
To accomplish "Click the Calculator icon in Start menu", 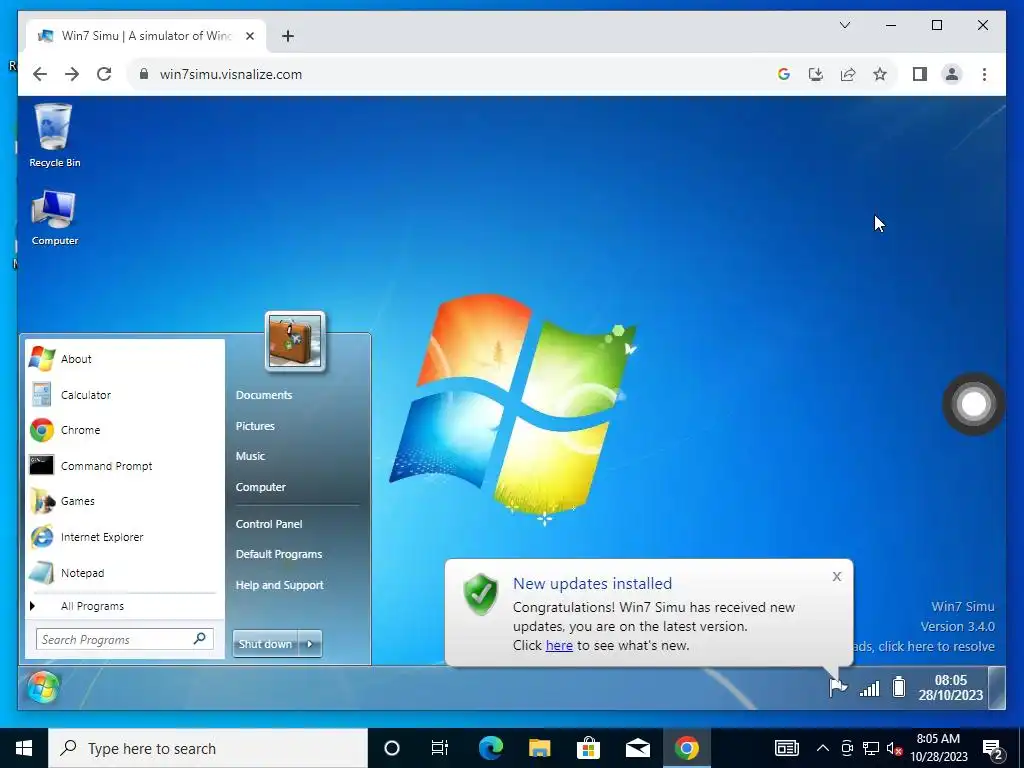I will tap(42, 394).
